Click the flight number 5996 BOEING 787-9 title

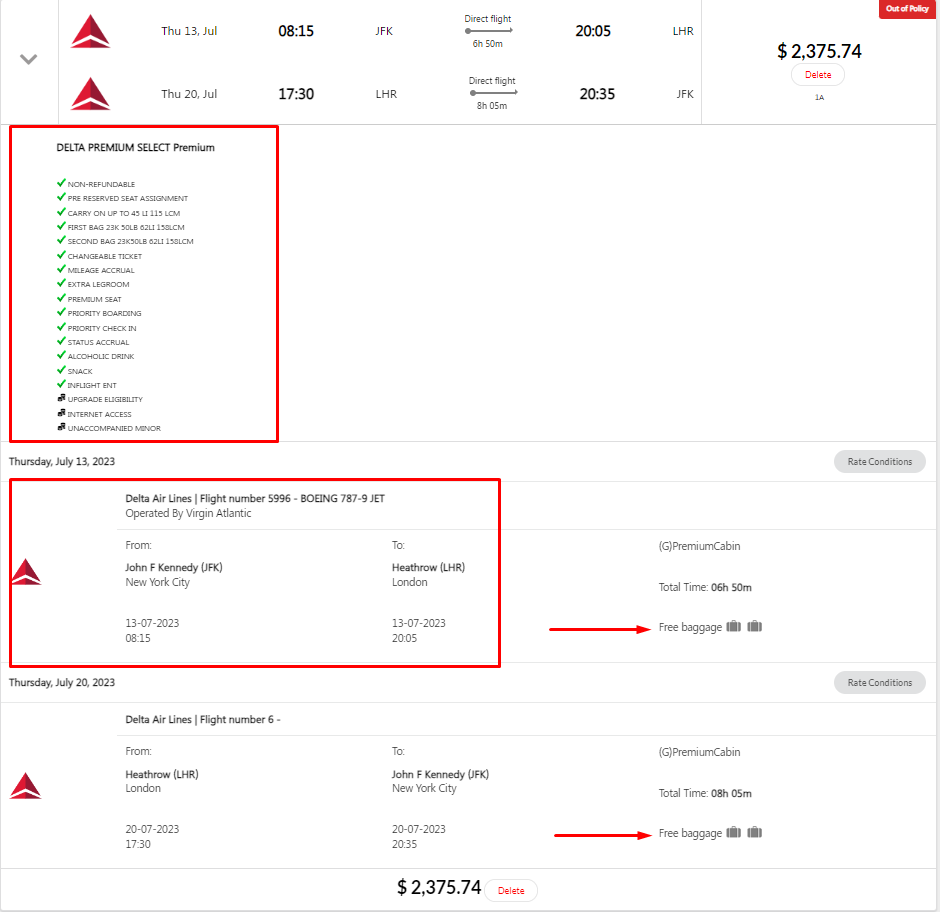pos(255,498)
